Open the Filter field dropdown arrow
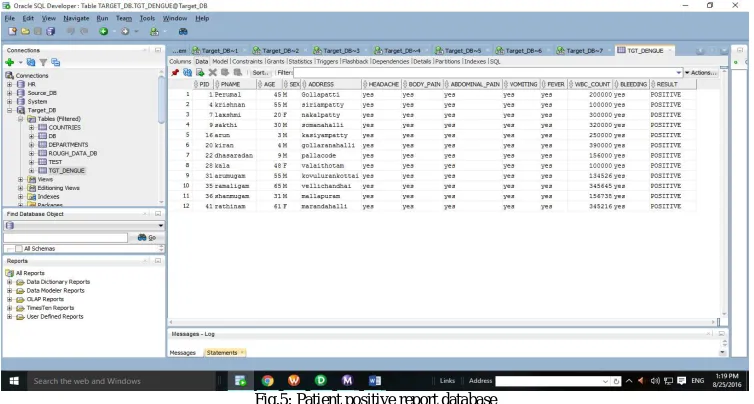The width and height of the screenshot is (754, 404). point(679,73)
